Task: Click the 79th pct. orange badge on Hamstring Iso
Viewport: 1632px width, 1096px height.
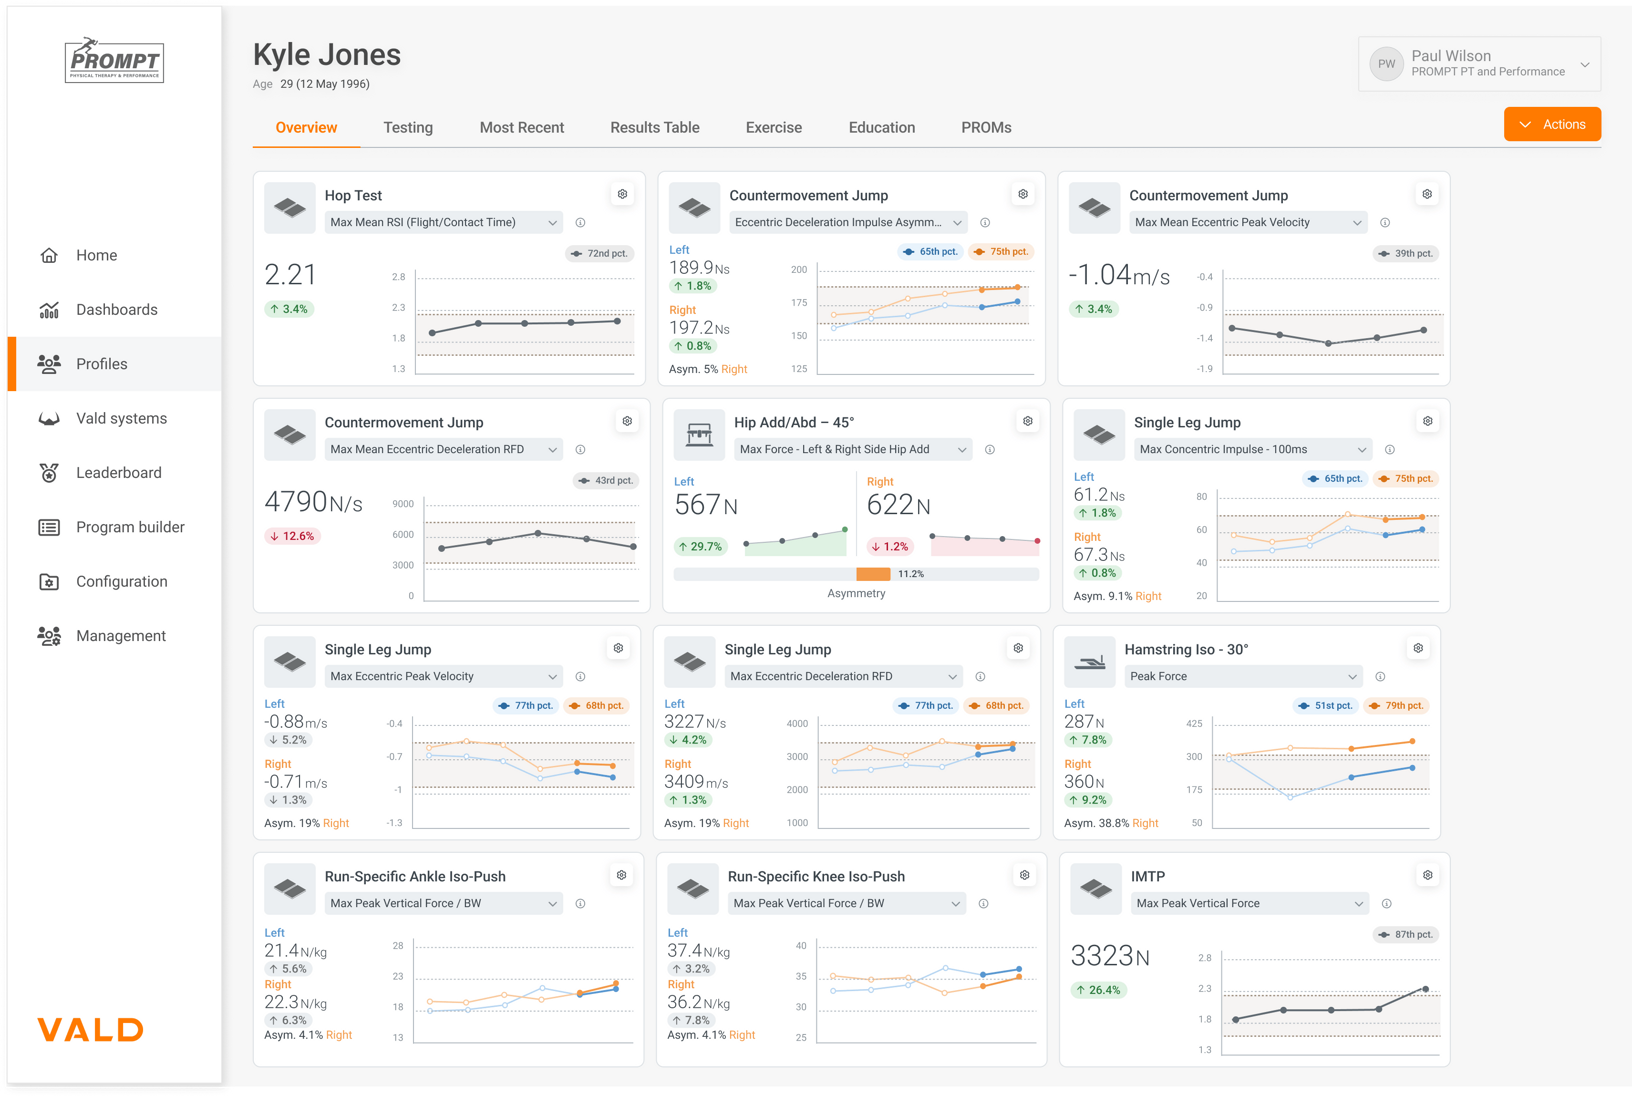Action: pos(1398,705)
